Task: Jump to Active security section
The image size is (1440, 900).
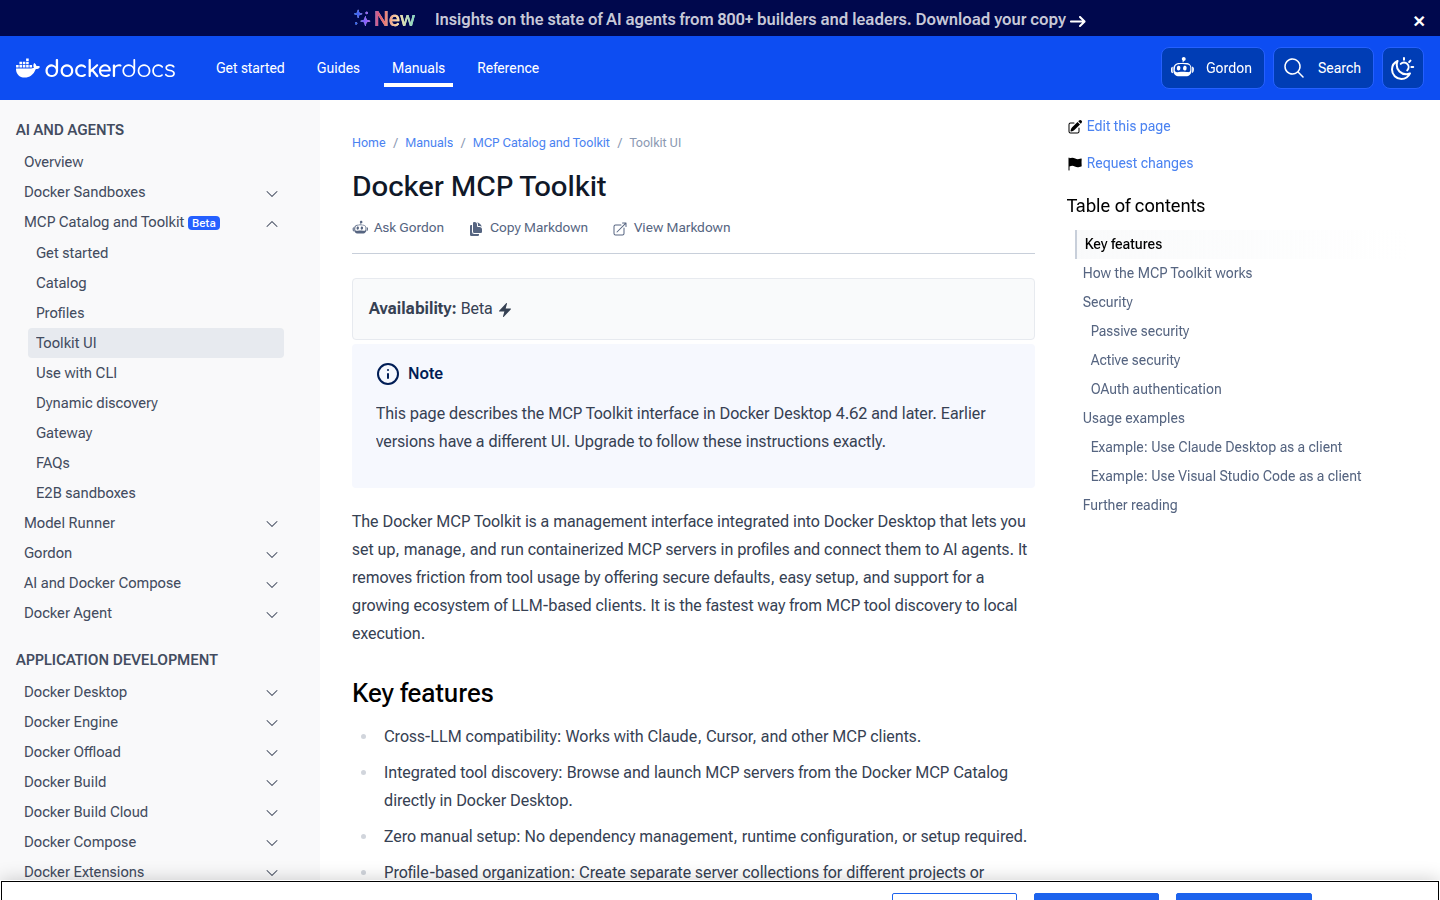Action: pyautogui.click(x=1135, y=360)
